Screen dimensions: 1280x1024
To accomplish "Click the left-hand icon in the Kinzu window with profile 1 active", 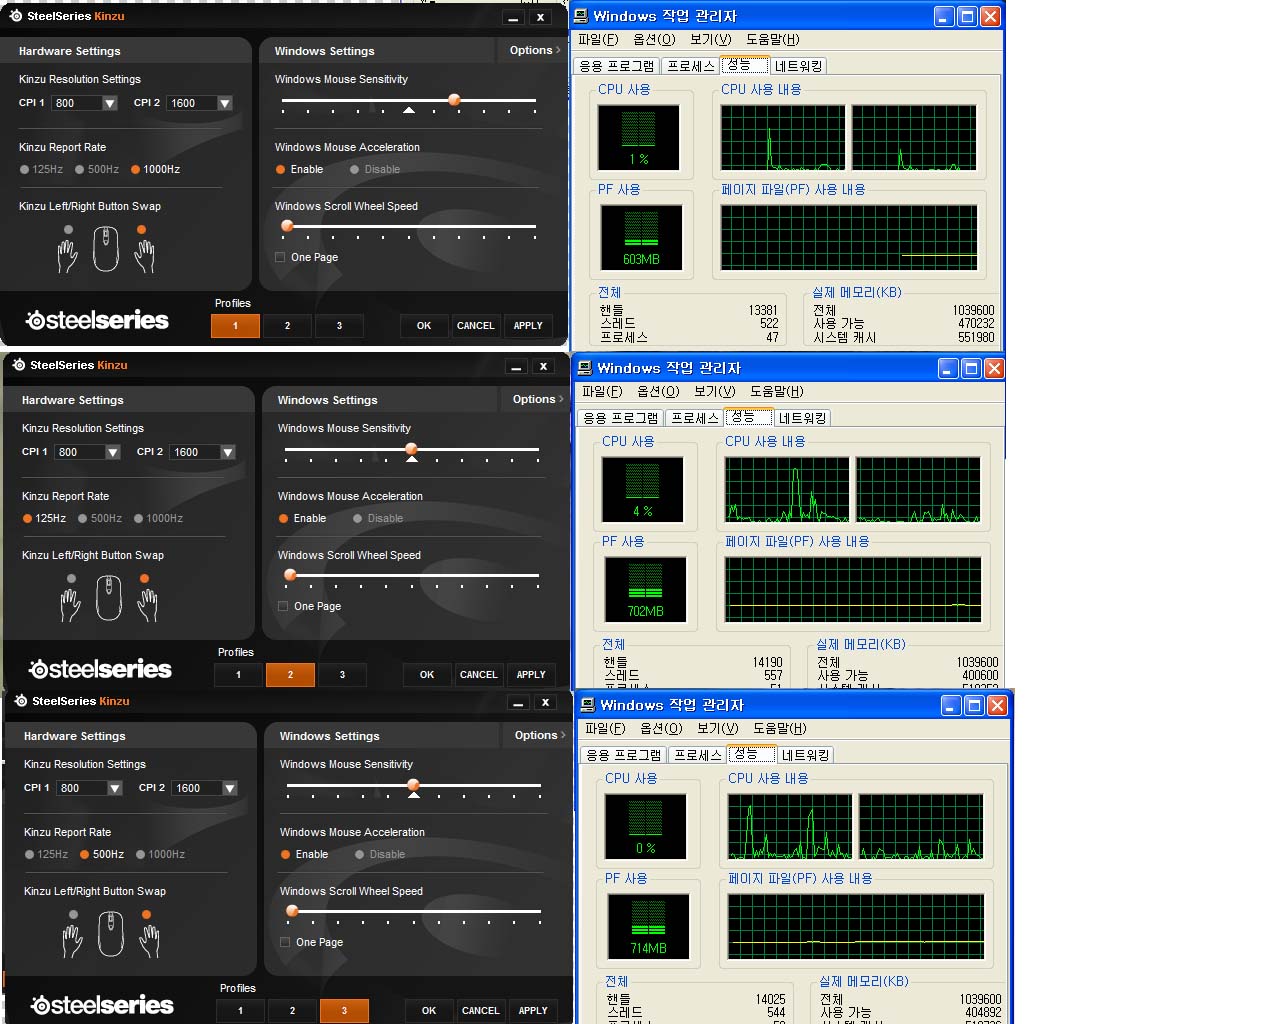I will 67,255.
